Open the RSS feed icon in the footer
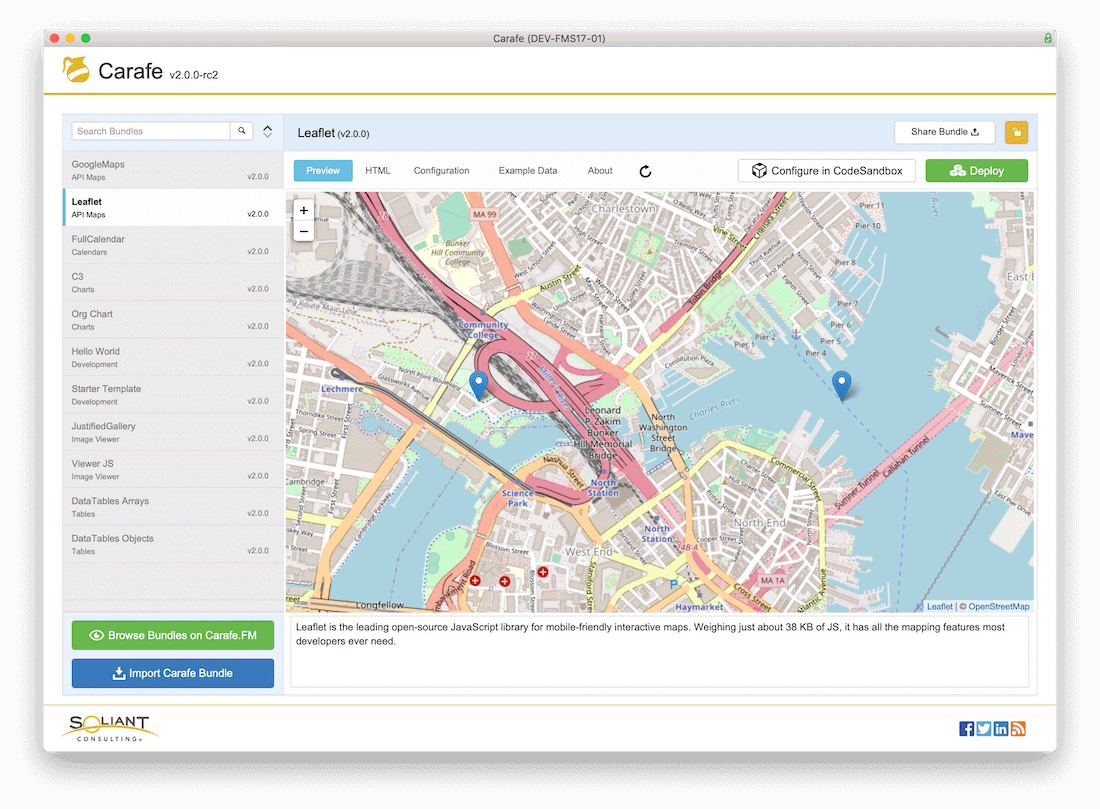The width and height of the screenshot is (1100, 809). [x=1018, y=728]
